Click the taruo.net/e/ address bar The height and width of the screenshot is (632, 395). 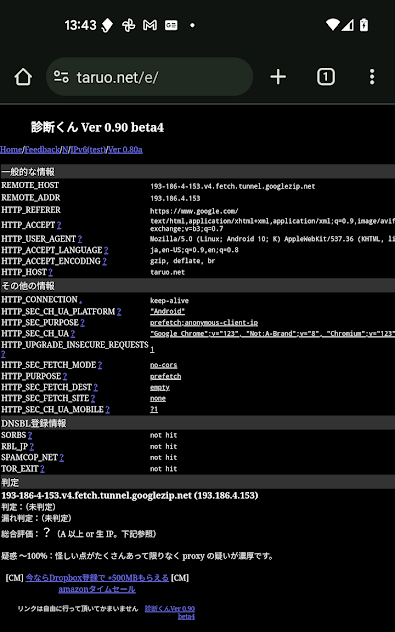tap(150, 77)
